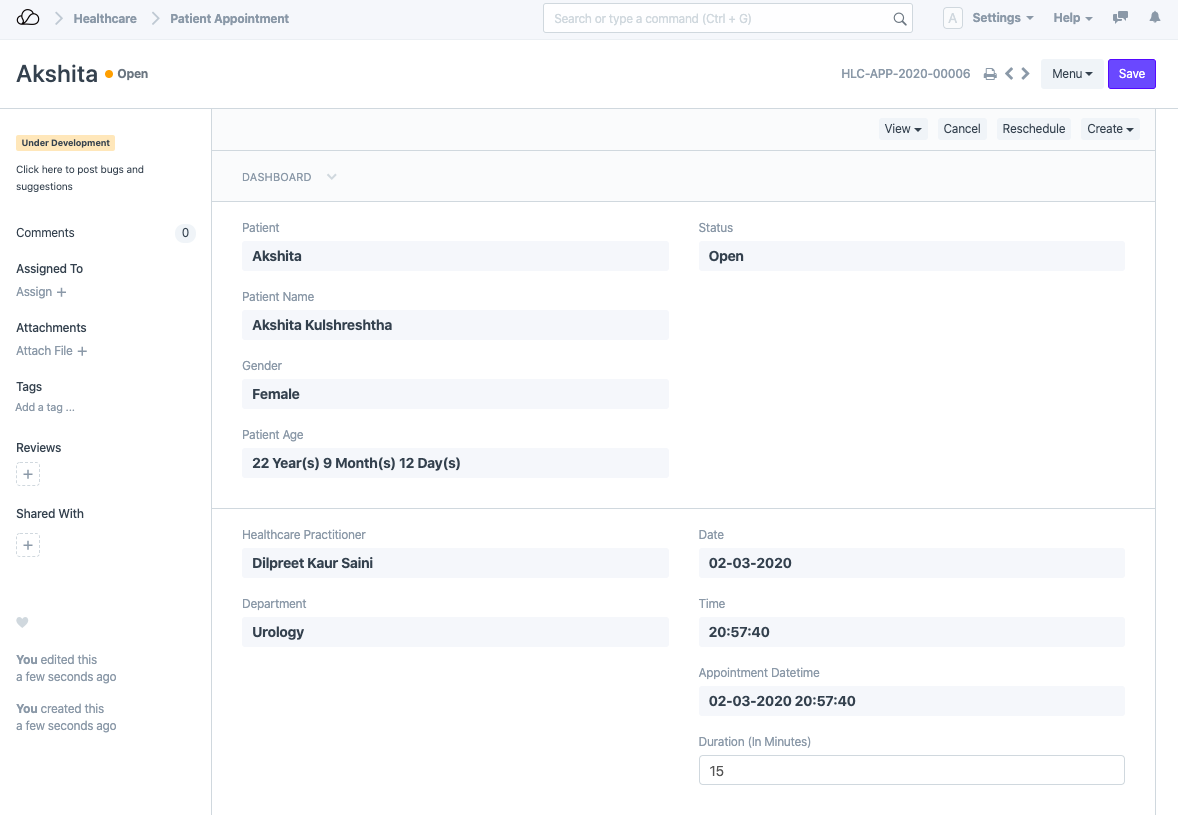The height and width of the screenshot is (815, 1178).
Task: Open the Help menu
Action: click(x=1072, y=18)
